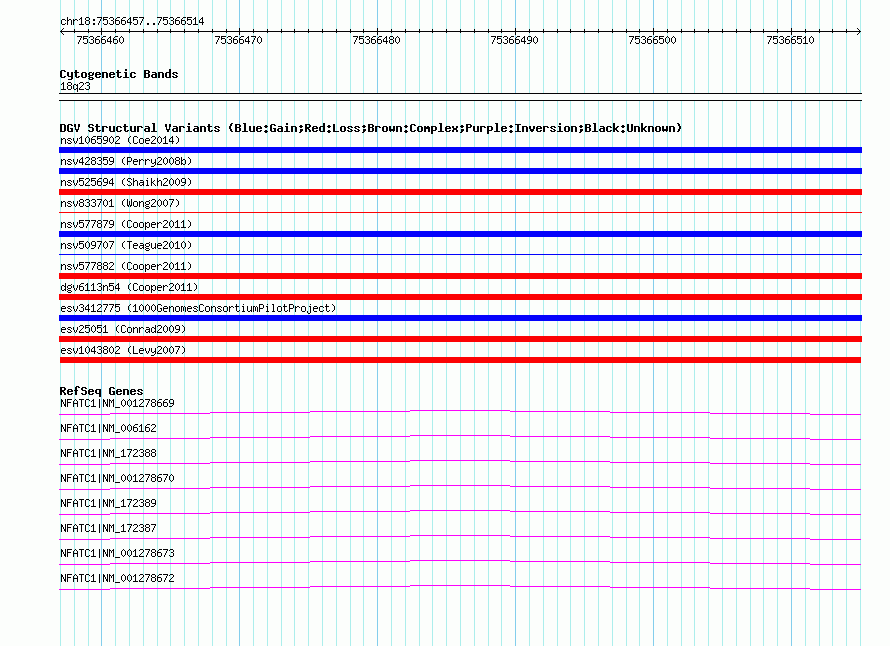This screenshot has width=890, height=646.
Task: Click the blue bar under nsv1065902
Action: (x=460, y=150)
